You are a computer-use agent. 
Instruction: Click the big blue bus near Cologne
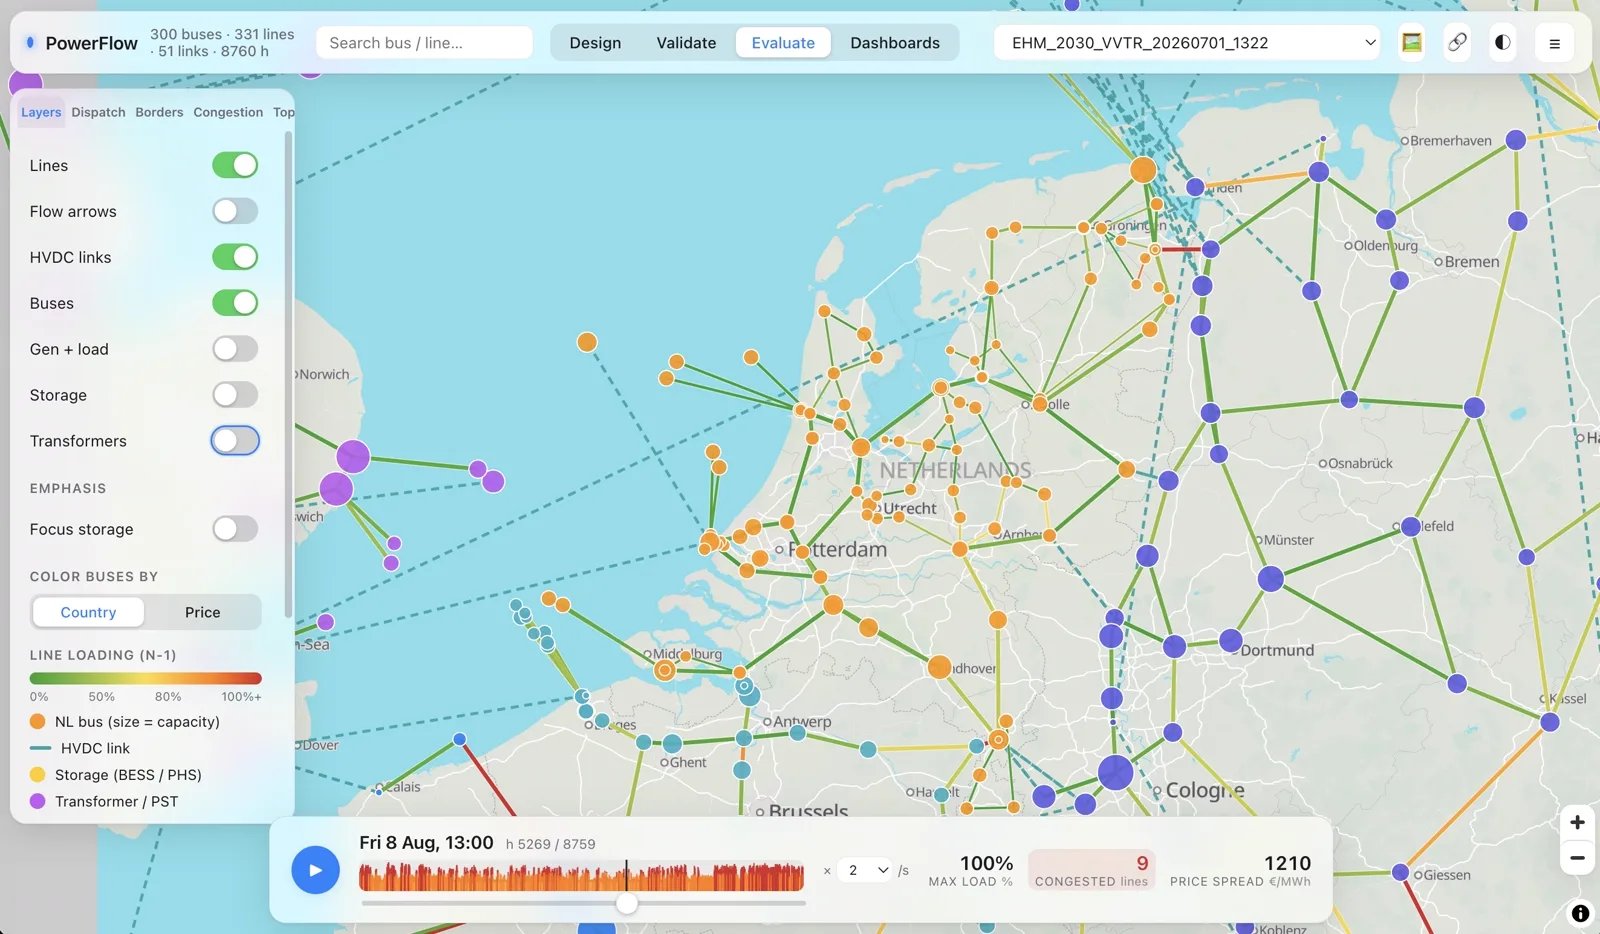[1115, 772]
